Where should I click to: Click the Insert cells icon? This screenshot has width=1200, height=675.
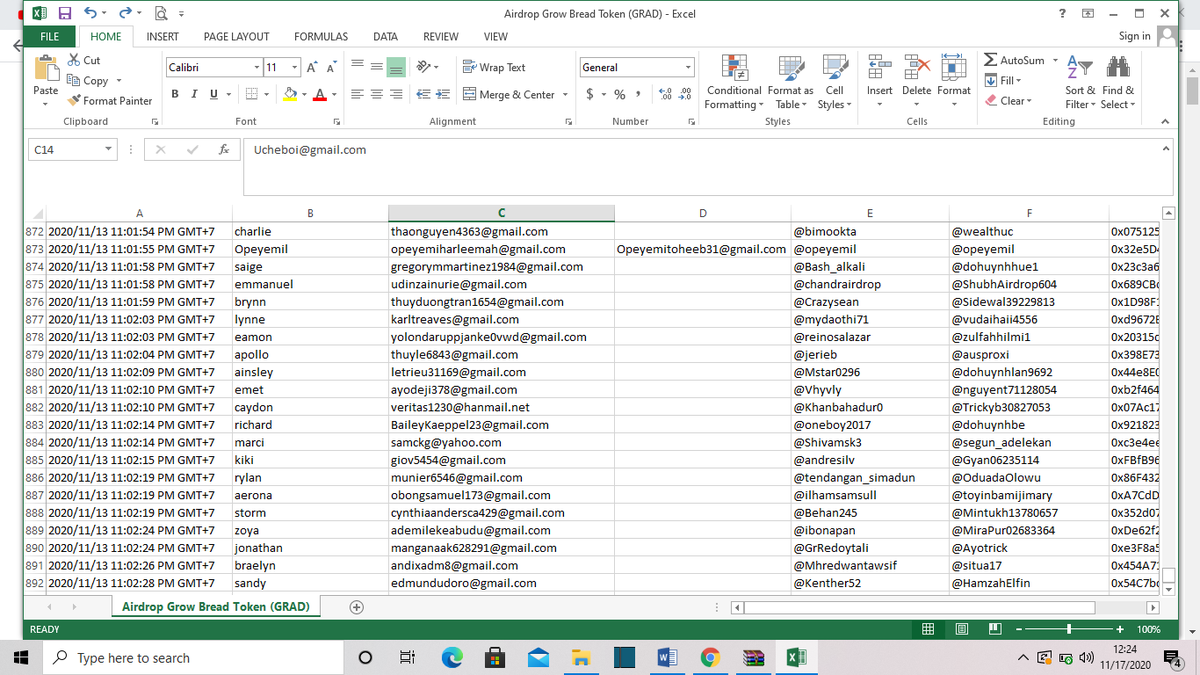coord(880,66)
